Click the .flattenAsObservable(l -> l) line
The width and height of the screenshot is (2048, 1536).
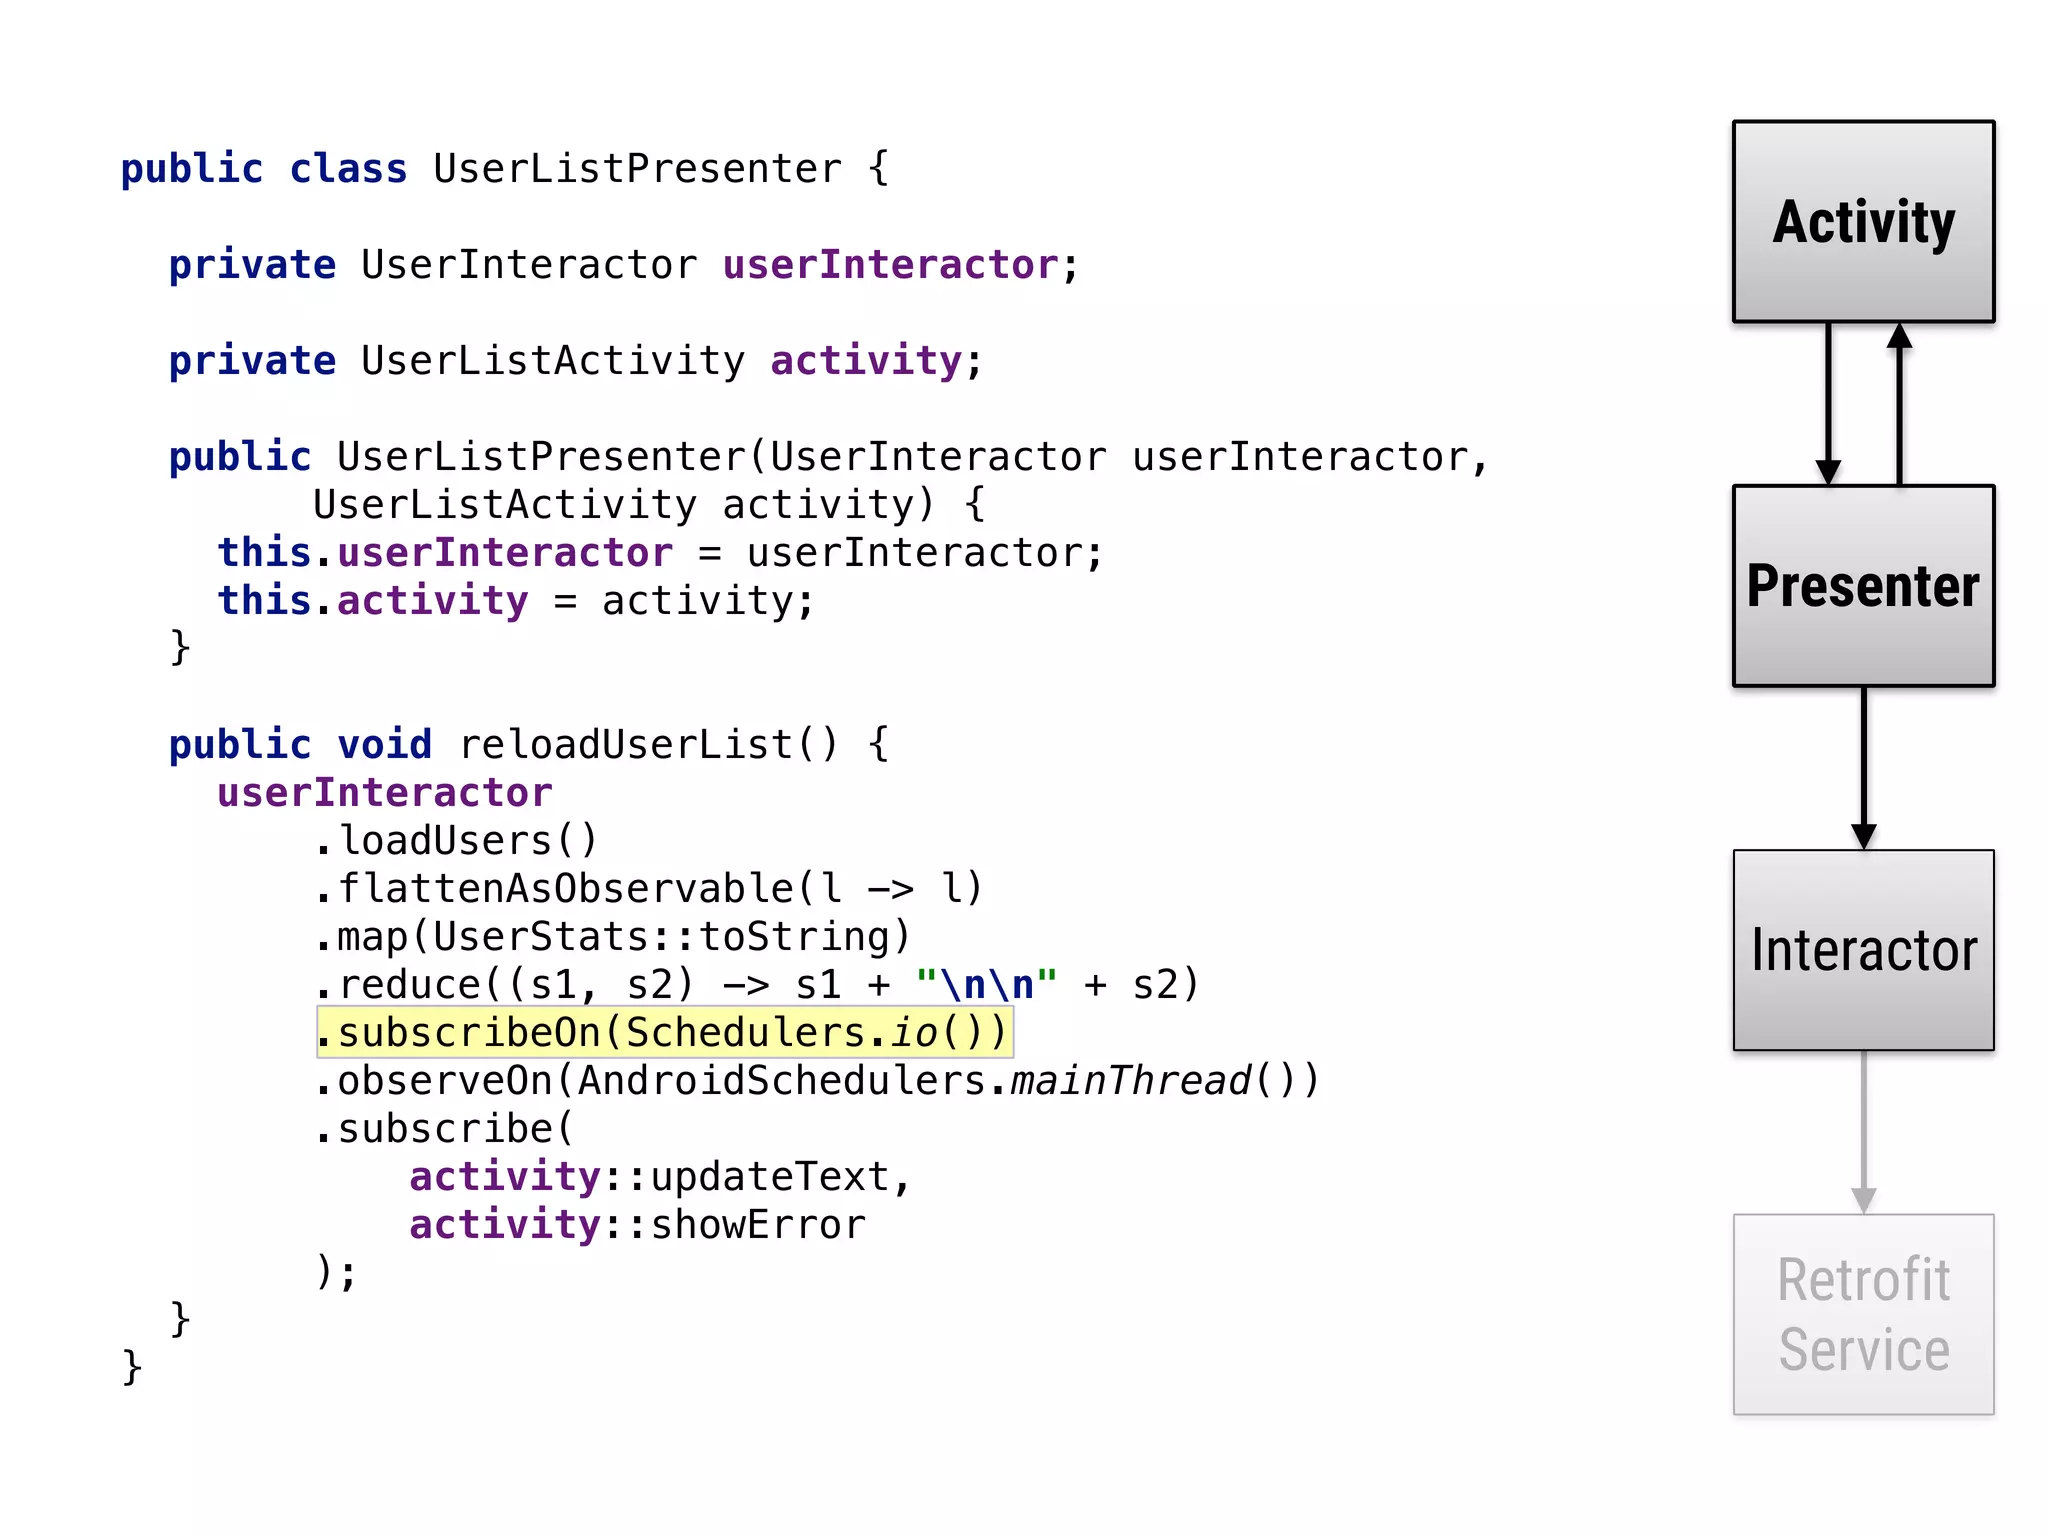[x=649, y=889]
